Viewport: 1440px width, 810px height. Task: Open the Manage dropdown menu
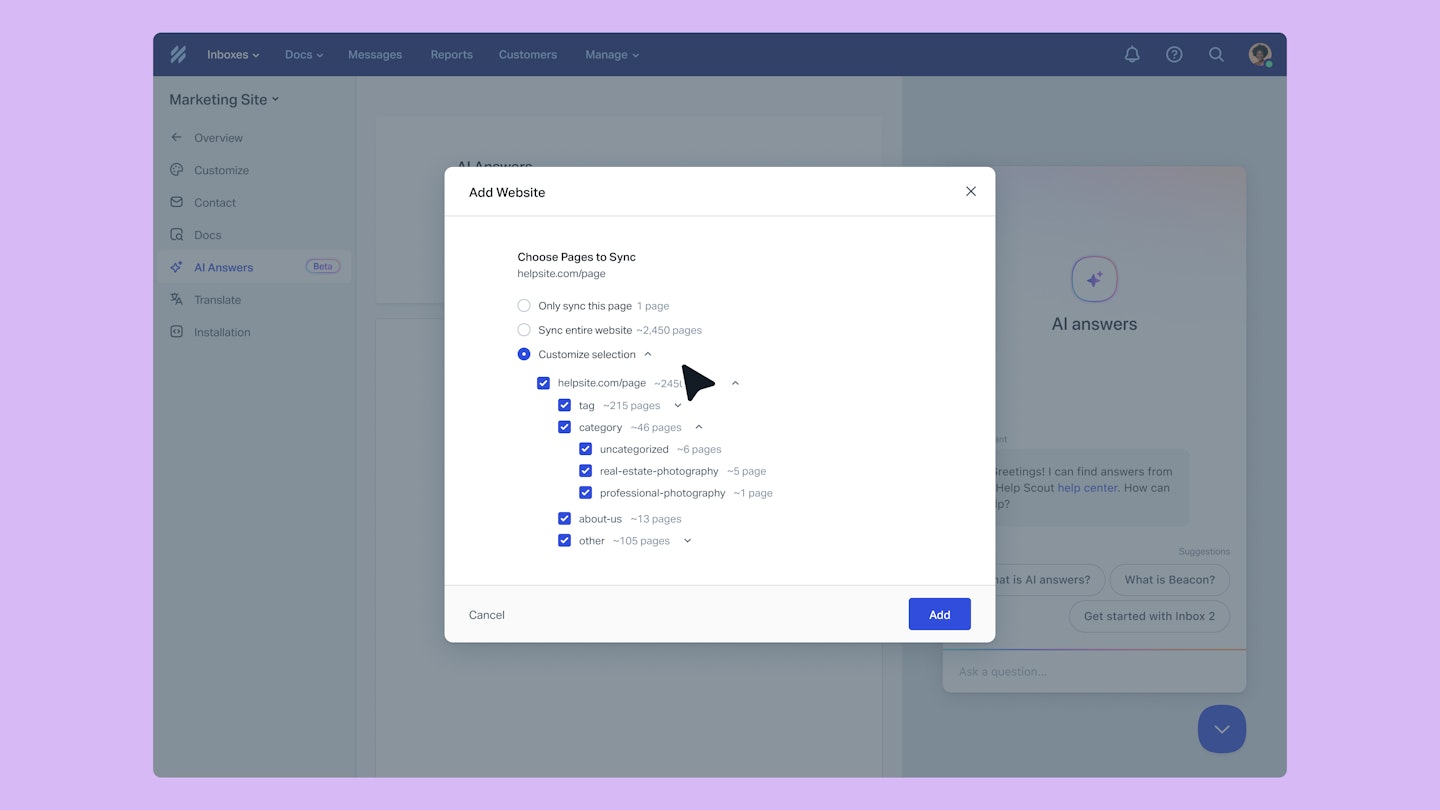click(612, 55)
